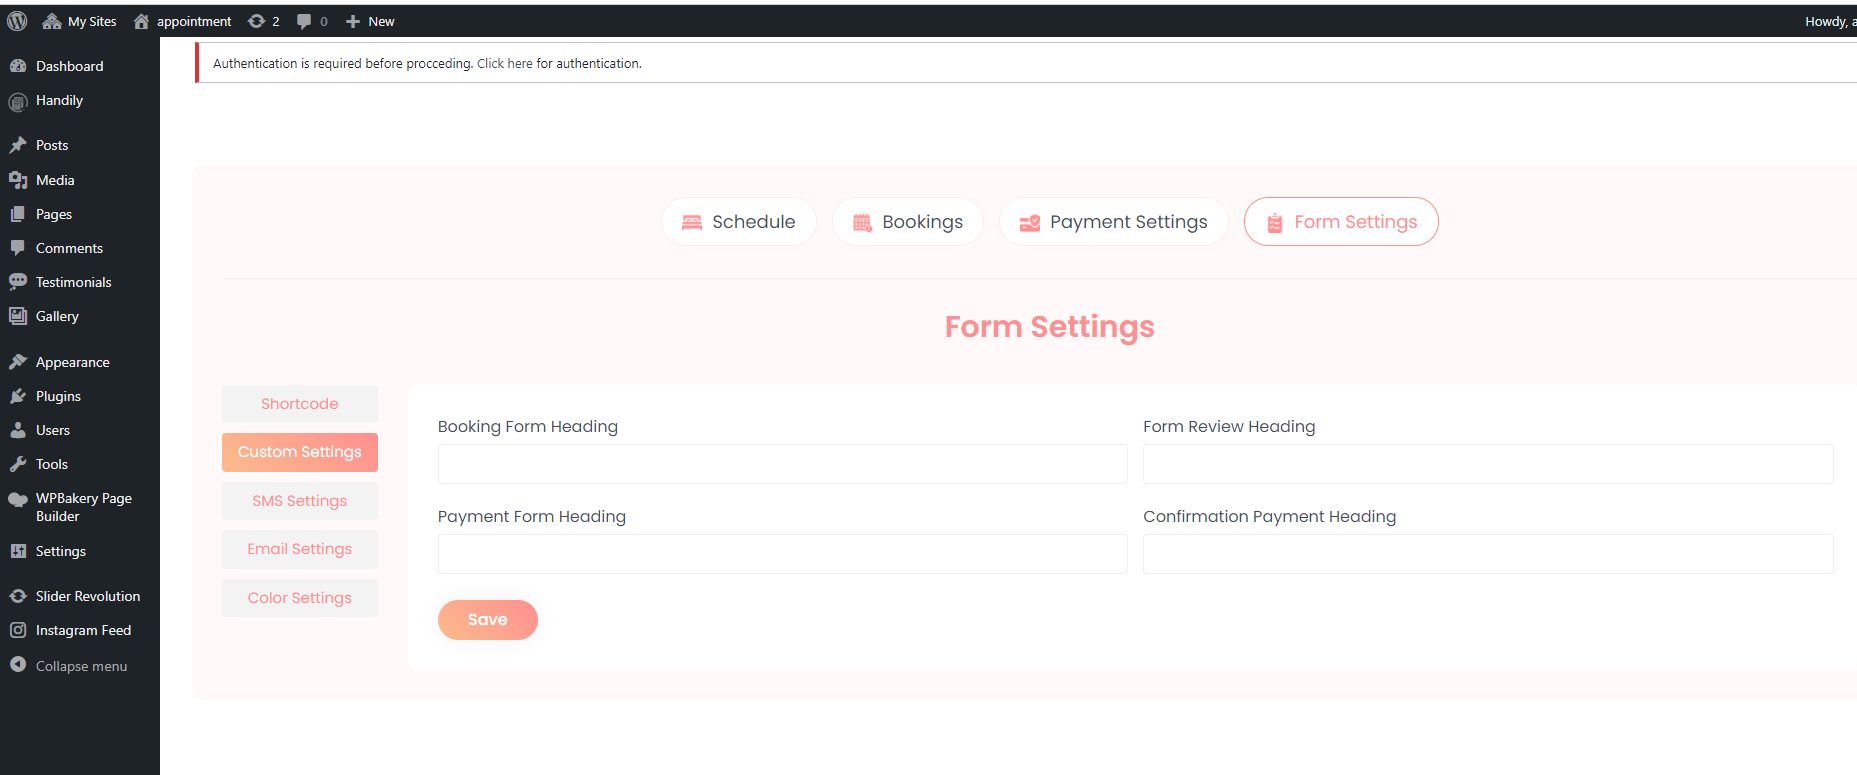Focus the Booking Form Heading field
The width and height of the screenshot is (1857, 775).
pos(782,464)
